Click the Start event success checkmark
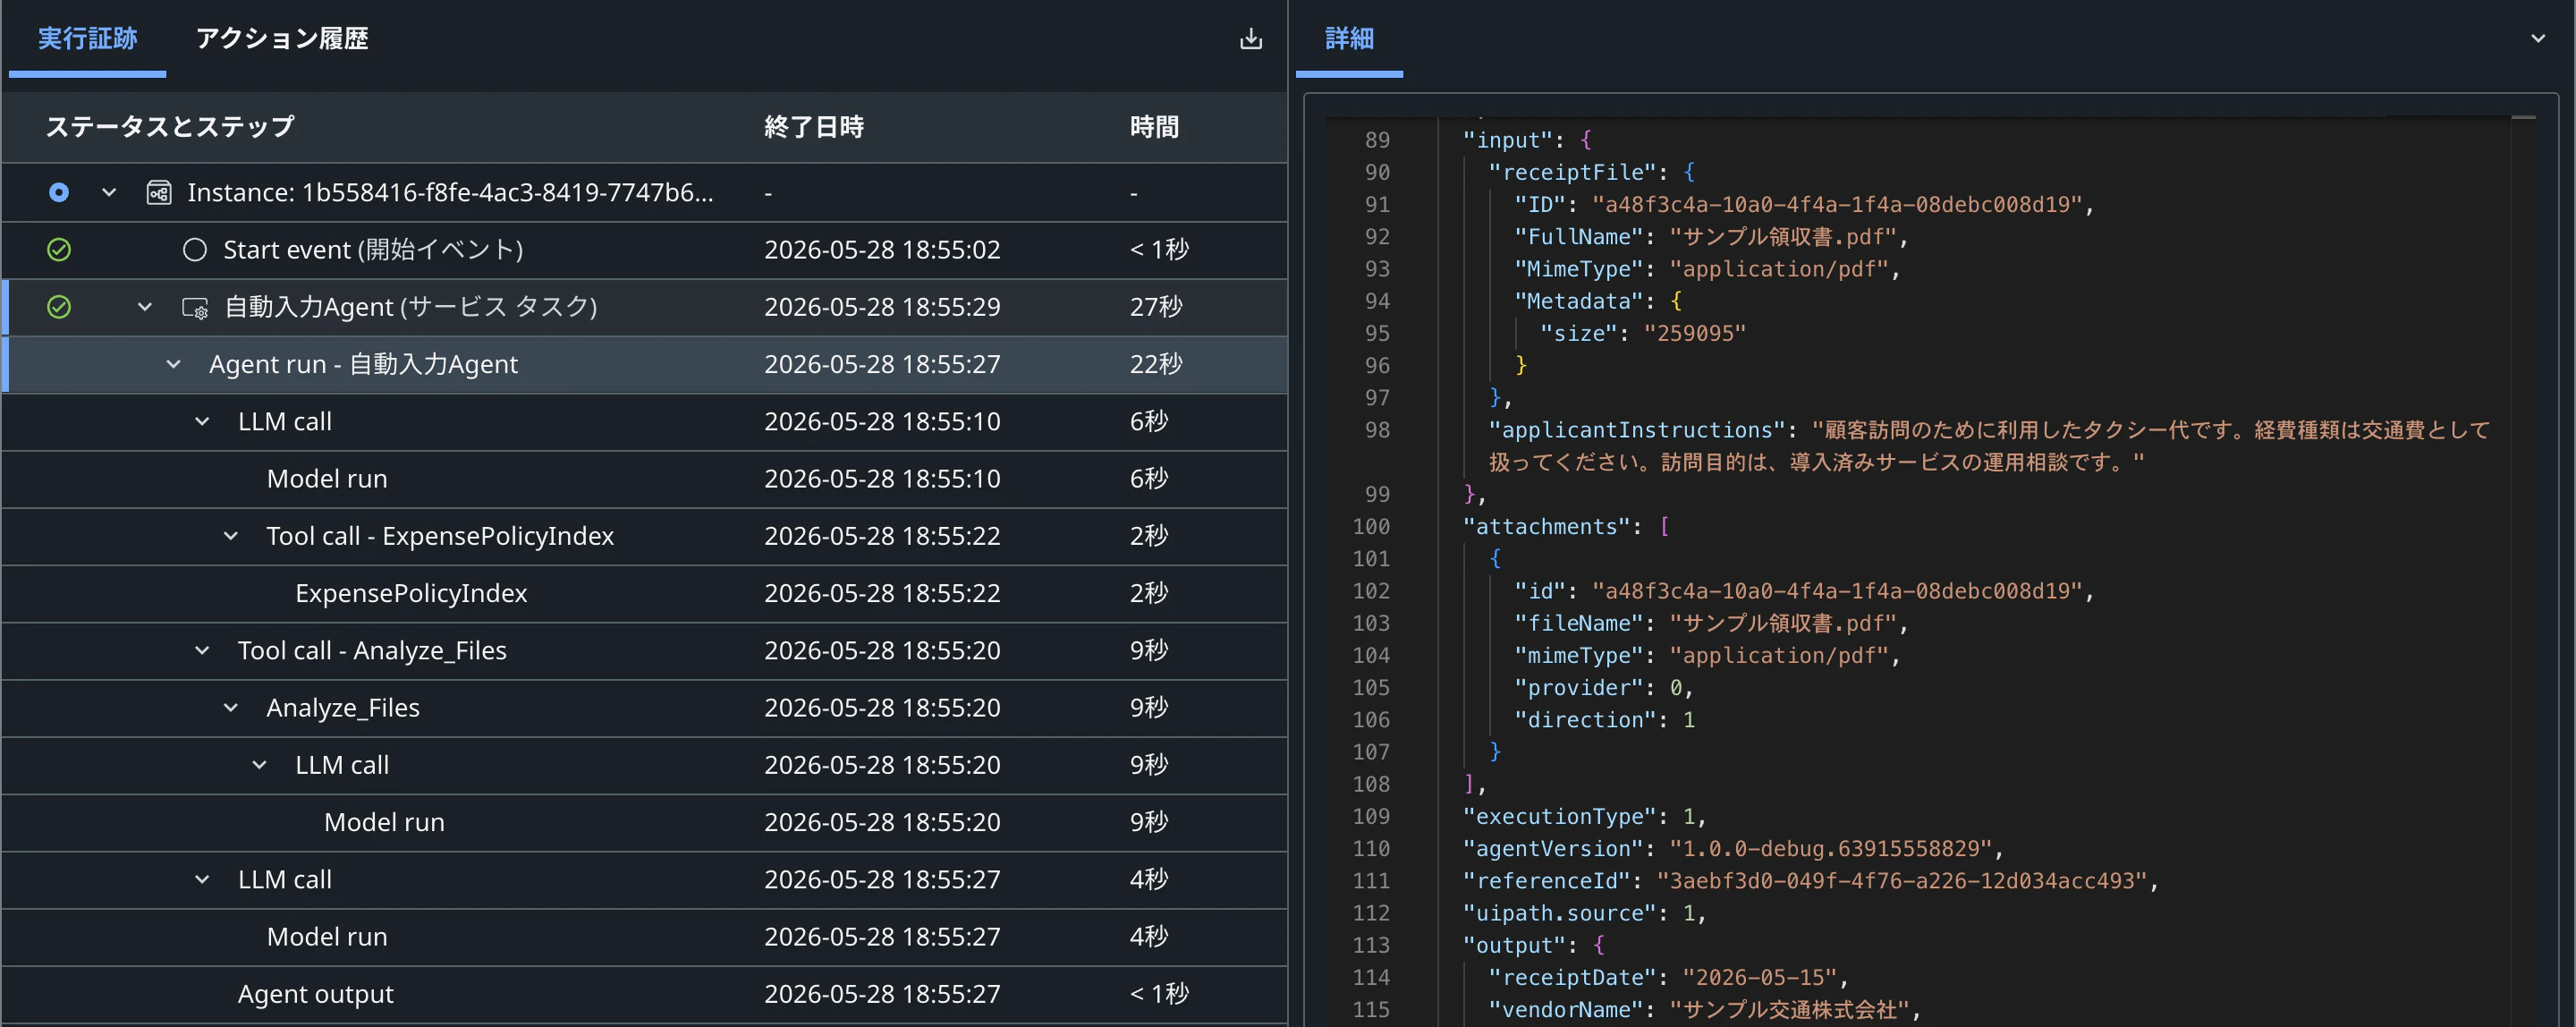The image size is (2576, 1027). tap(59, 250)
